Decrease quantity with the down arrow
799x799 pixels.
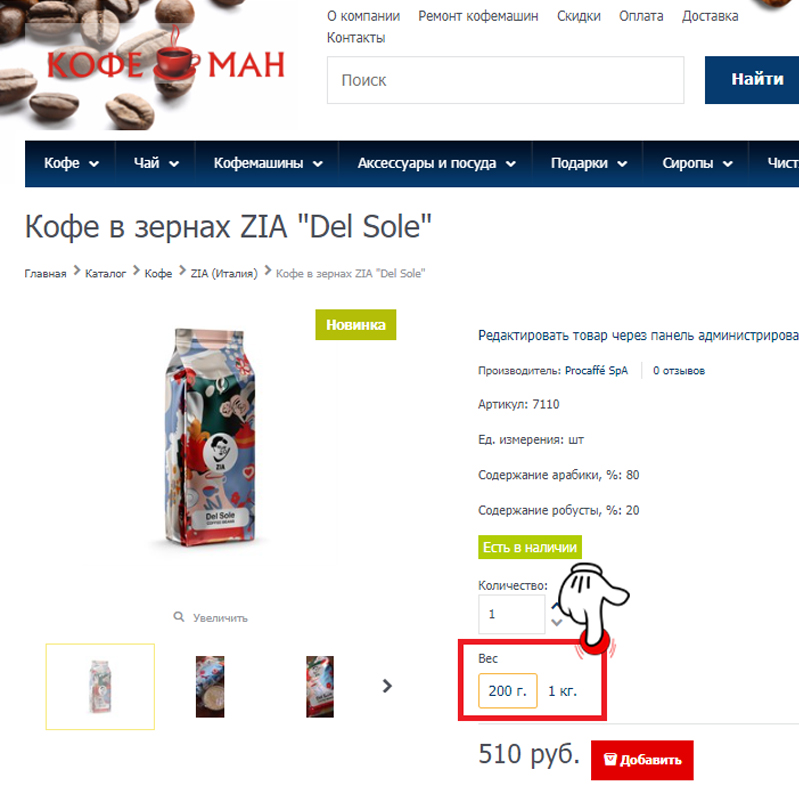(556, 623)
